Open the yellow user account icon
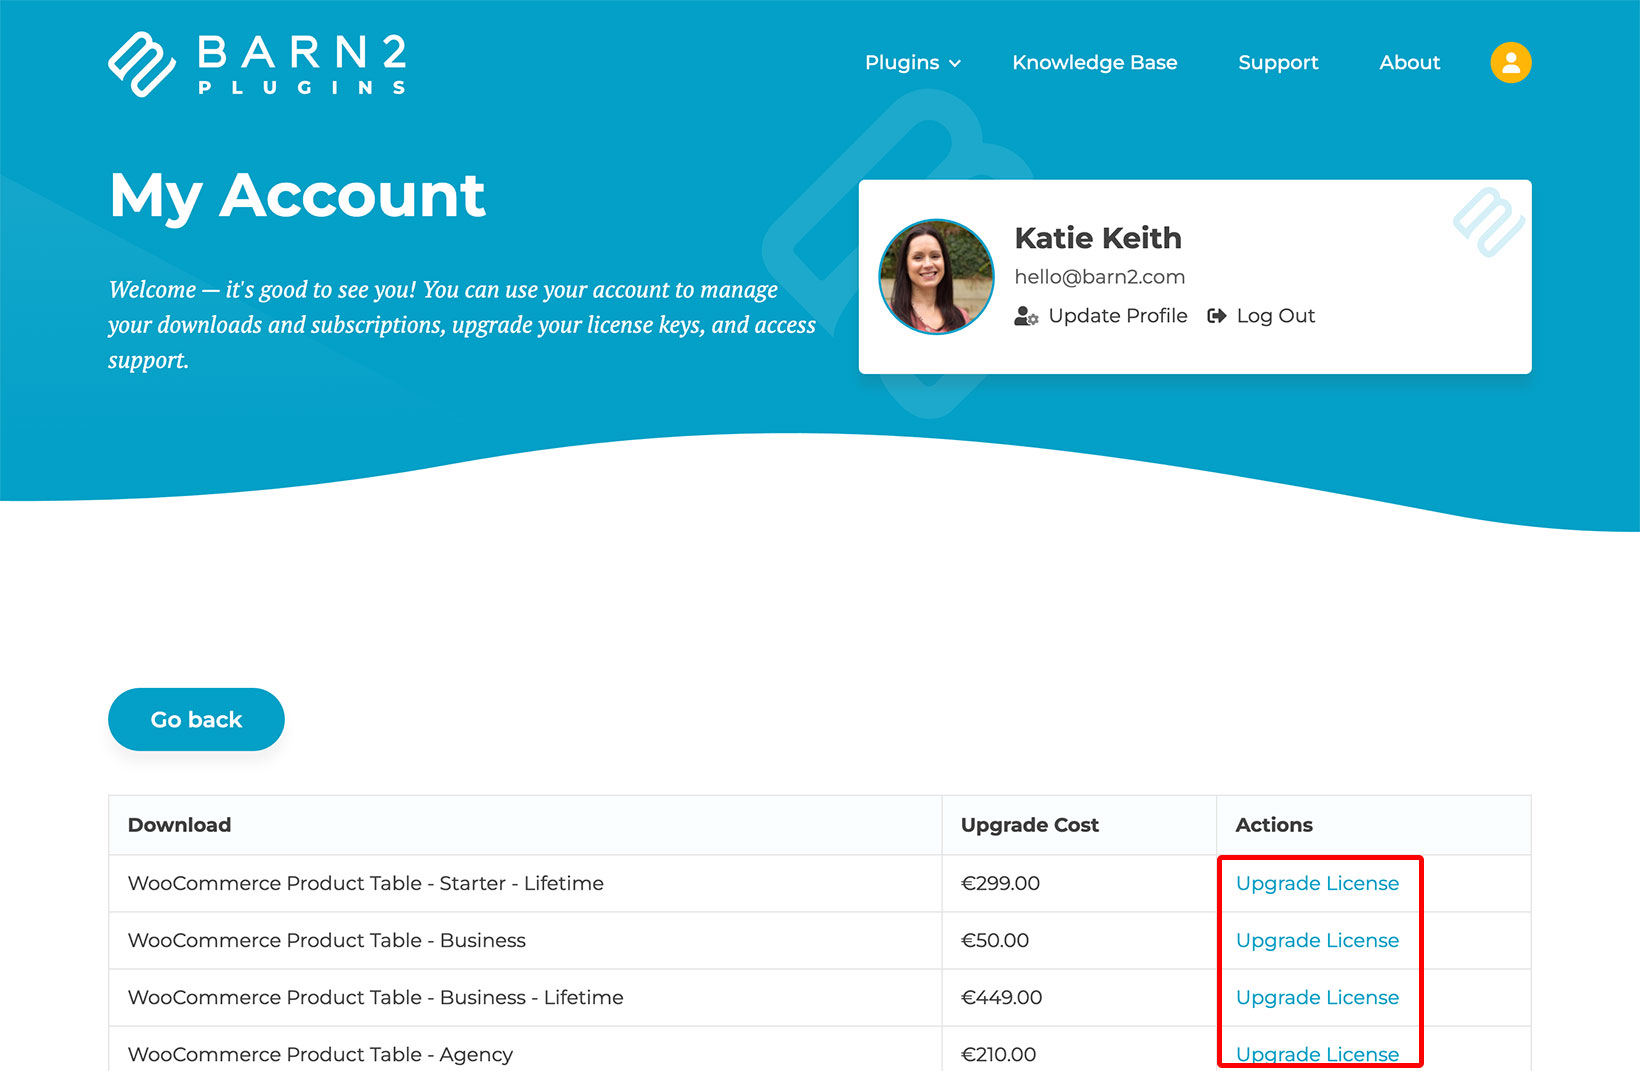 point(1510,63)
